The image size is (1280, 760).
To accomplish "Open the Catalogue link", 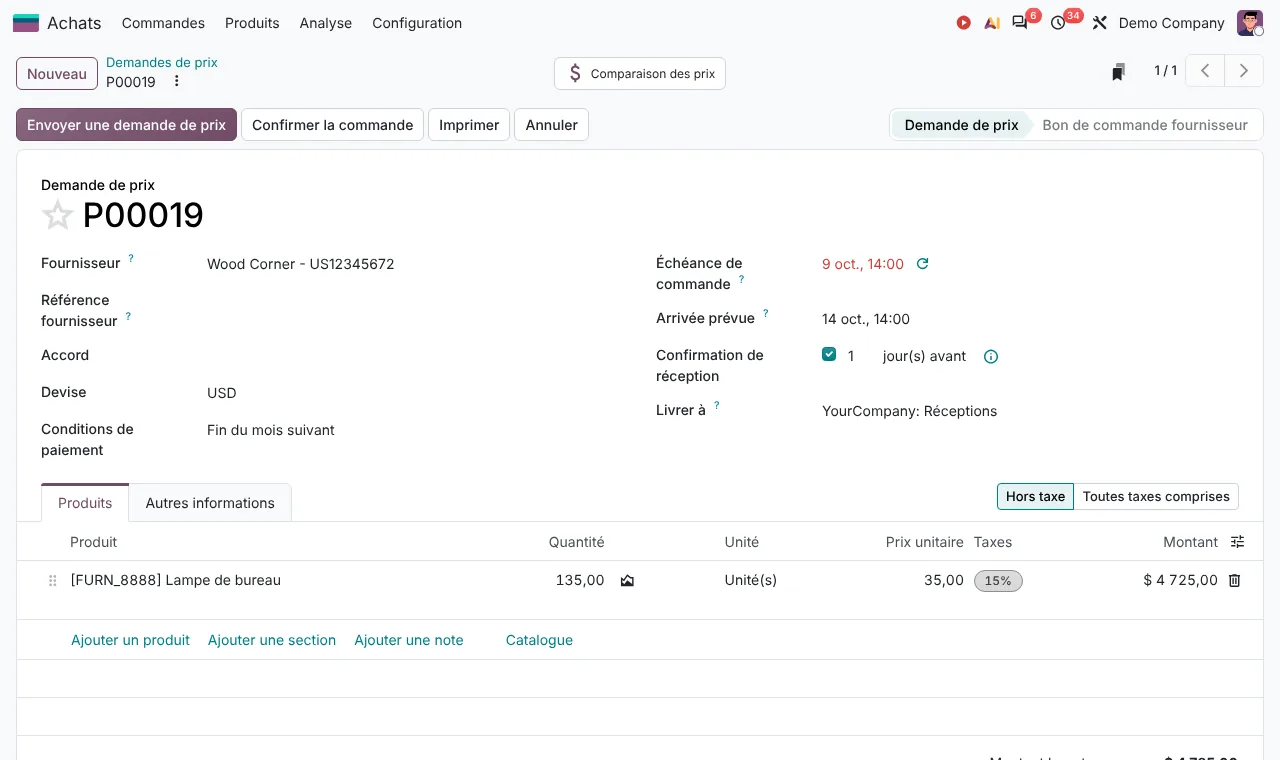I will click(539, 640).
